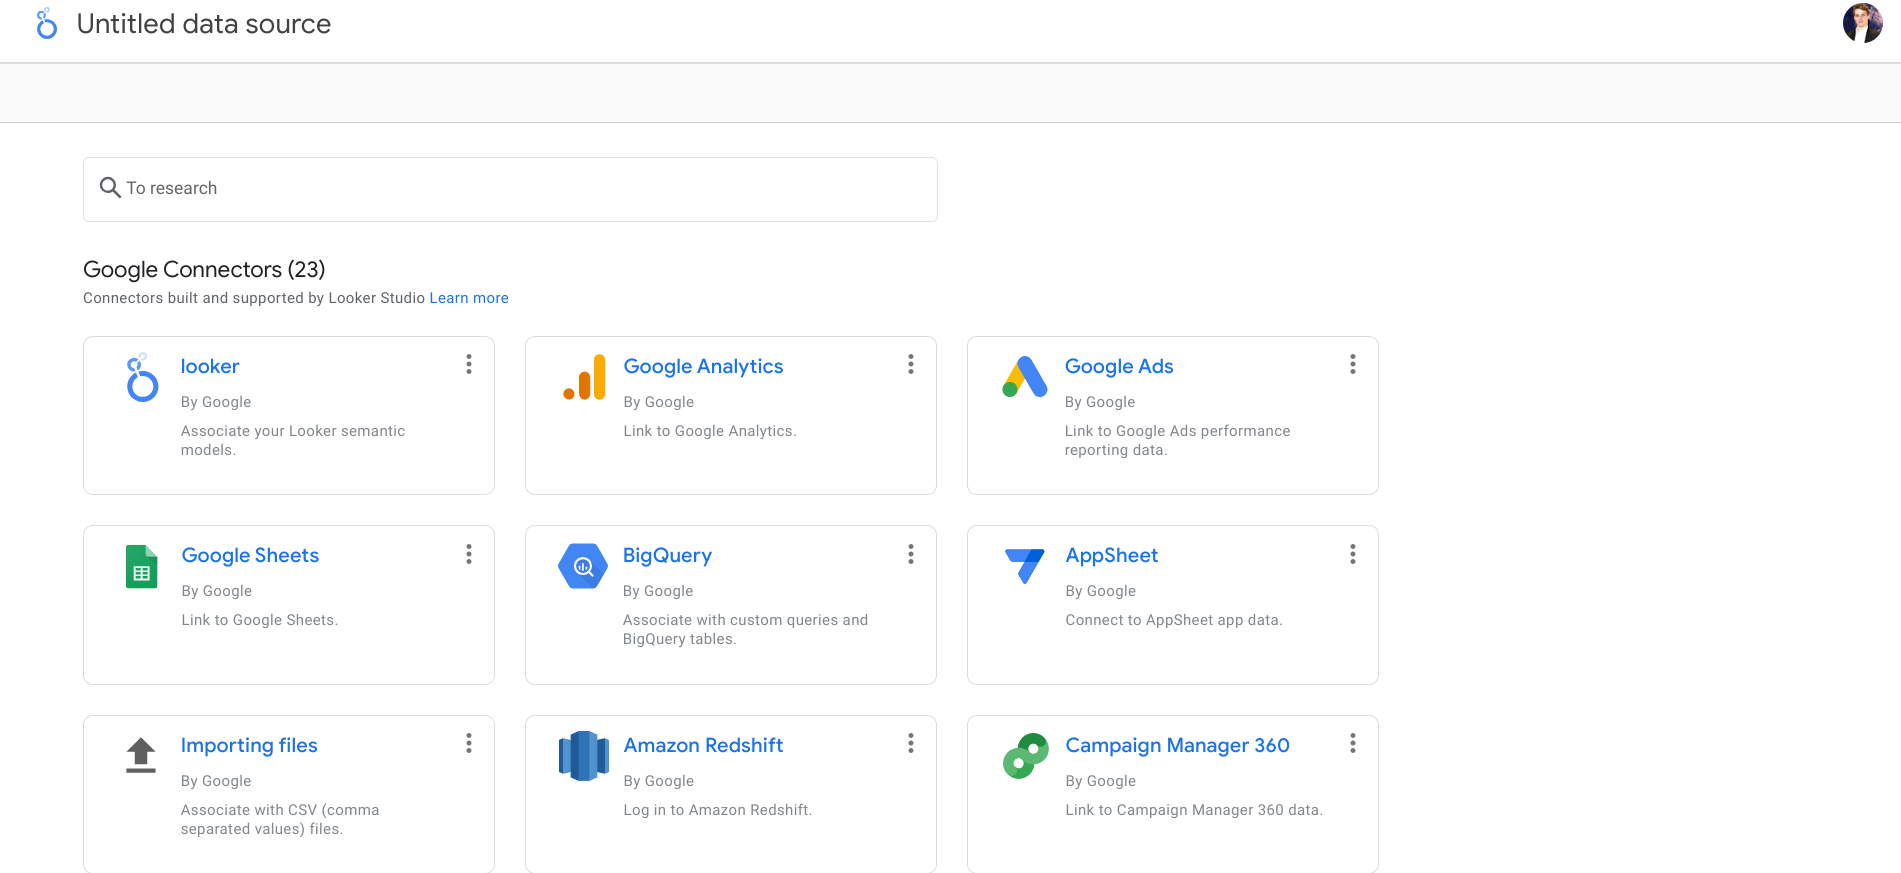Screen dimensions: 1901x873
Task: Click the search magnifier icon
Action: (x=110, y=188)
